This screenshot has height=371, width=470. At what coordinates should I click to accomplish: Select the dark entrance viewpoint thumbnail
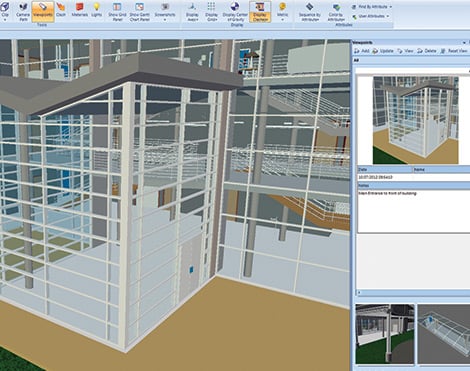(x=385, y=334)
